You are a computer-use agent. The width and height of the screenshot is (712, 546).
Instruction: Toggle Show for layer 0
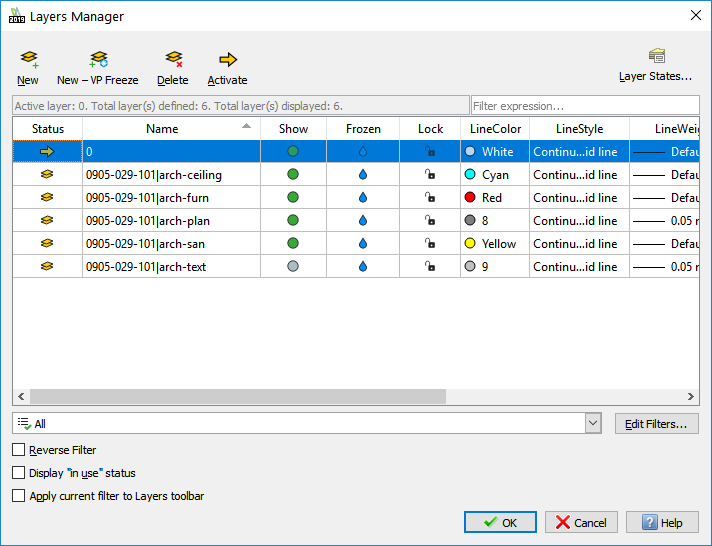(x=293, y=151)
